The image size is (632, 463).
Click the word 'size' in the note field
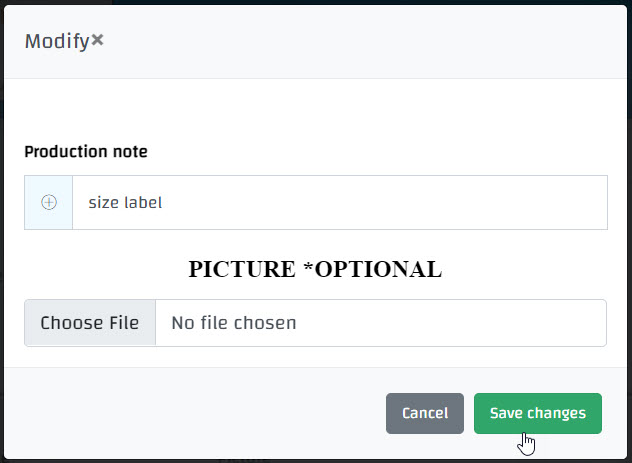coord(103,202)
